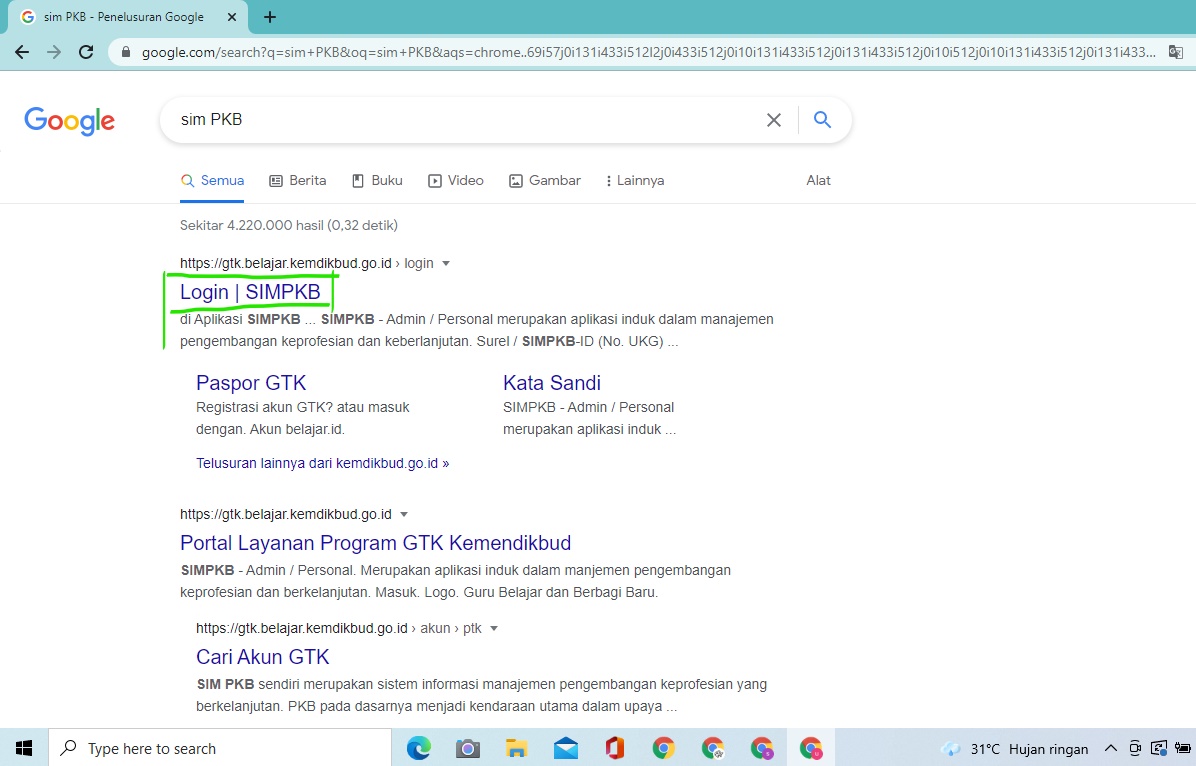Image resolution: width=1196 pixels, height=766 pixels.
Task: Close the 'sim PKB' browser tab
Action: coord(233,17)
